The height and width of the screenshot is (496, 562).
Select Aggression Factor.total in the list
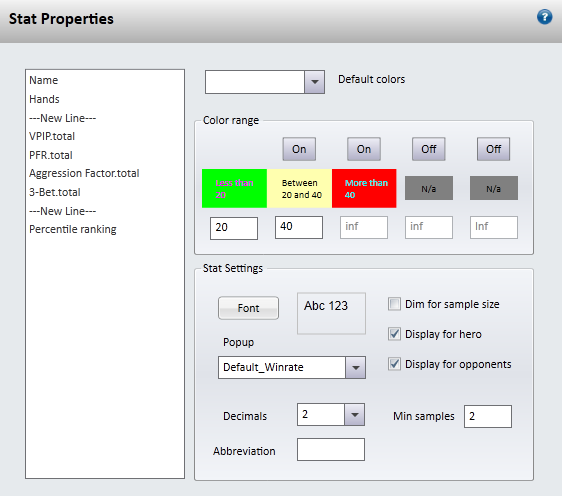[x=84, y=173]
